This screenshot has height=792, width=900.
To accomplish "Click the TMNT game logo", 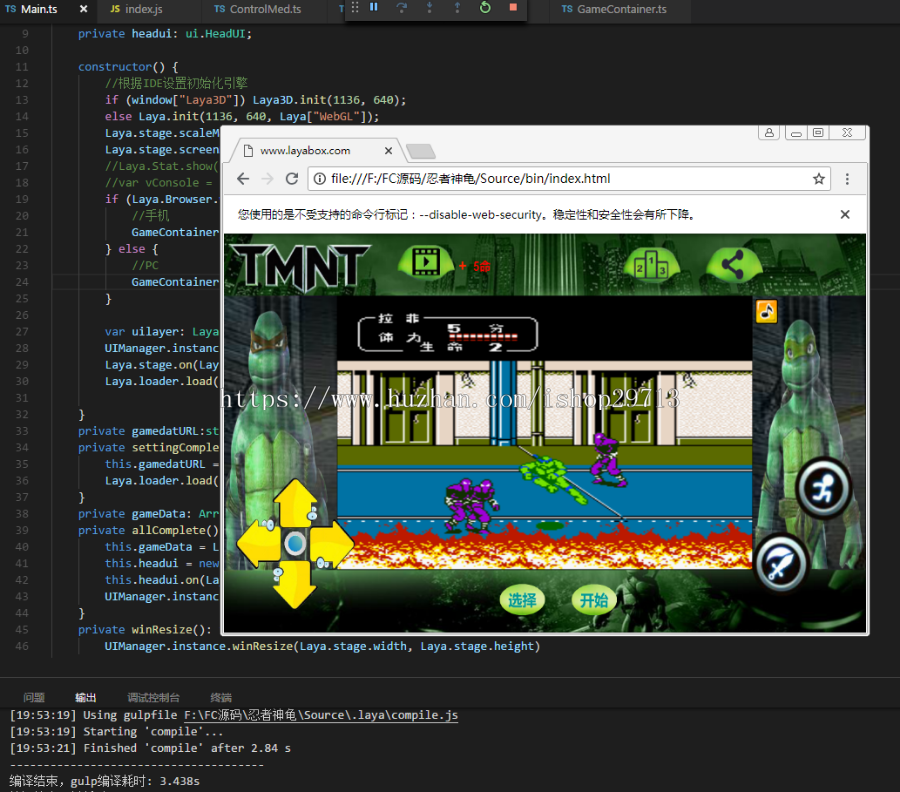I will [300, 266].
